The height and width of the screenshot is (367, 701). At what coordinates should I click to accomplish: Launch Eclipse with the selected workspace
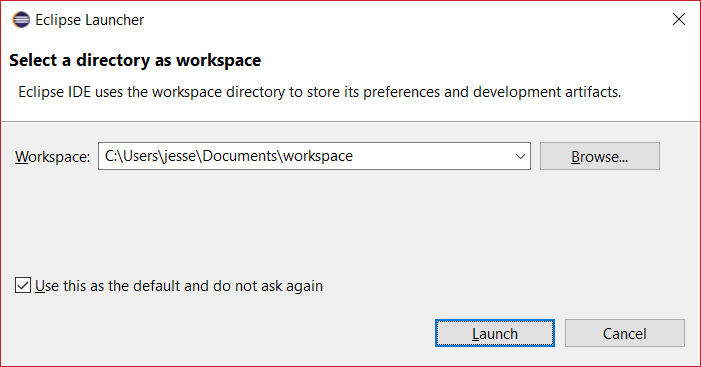tap(495, 333)
